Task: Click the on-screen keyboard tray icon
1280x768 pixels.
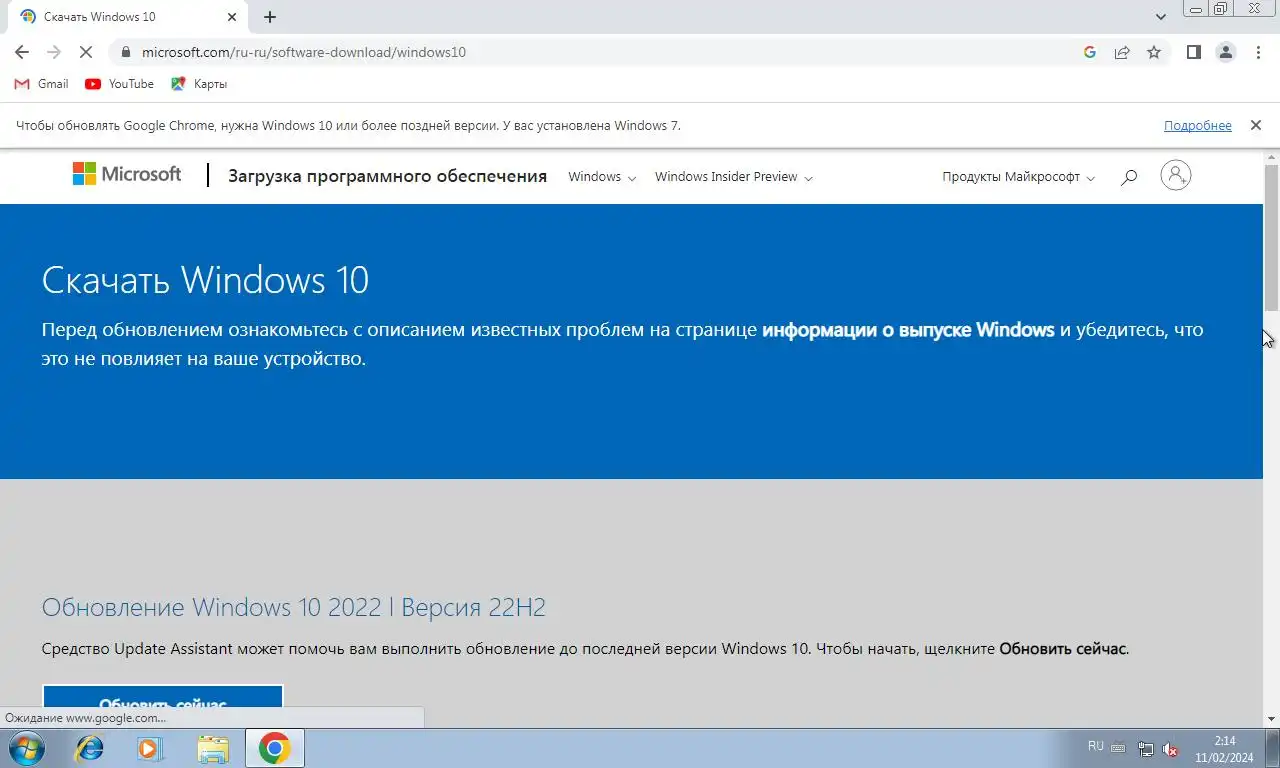Action: pyautogui.click(x=1119, y=748)
